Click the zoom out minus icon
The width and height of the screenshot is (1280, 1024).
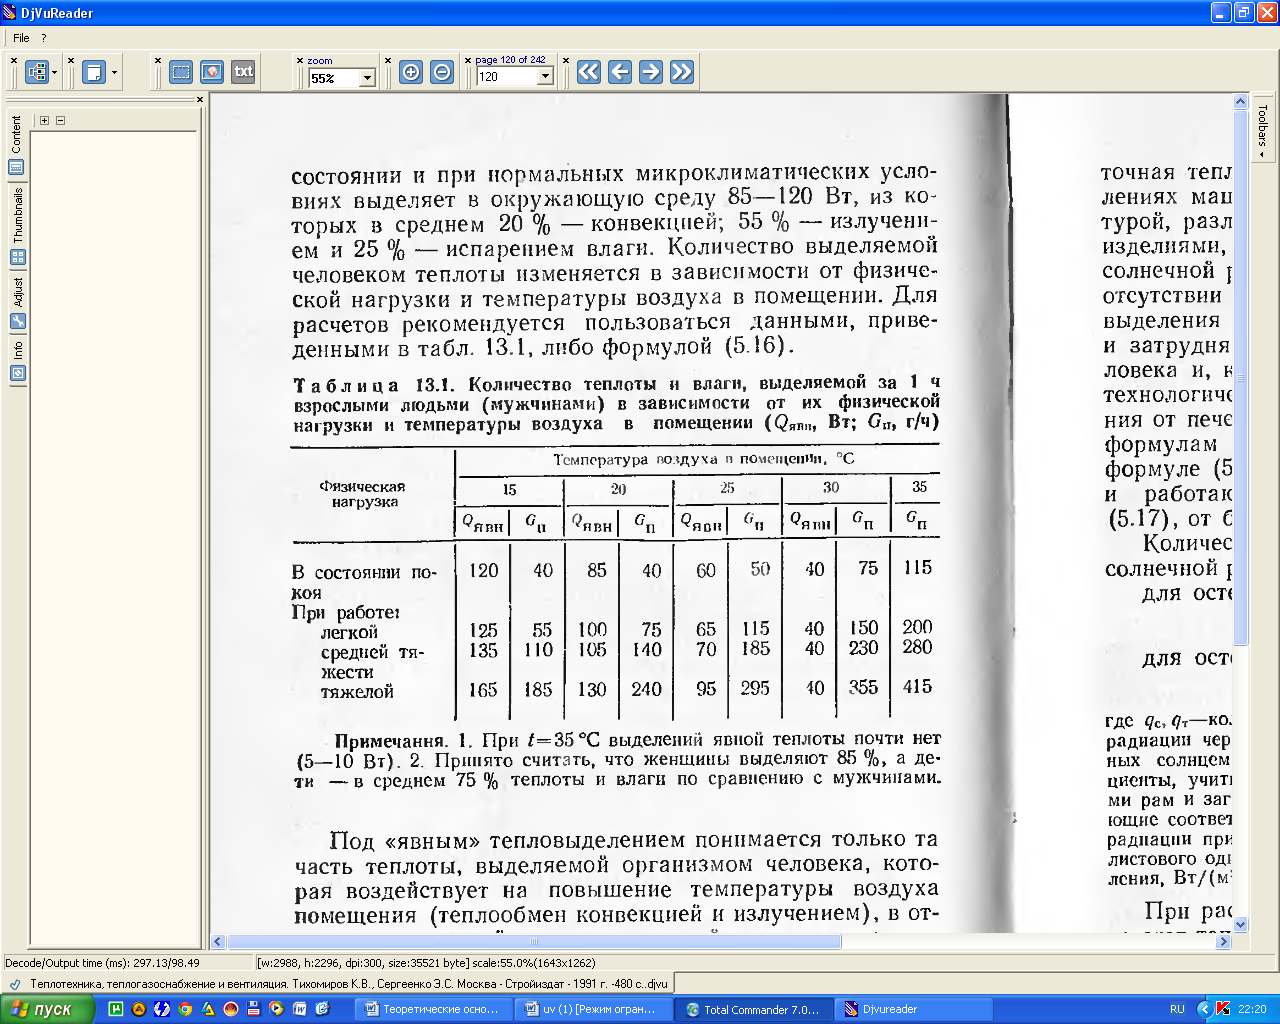tap(442, 71)
